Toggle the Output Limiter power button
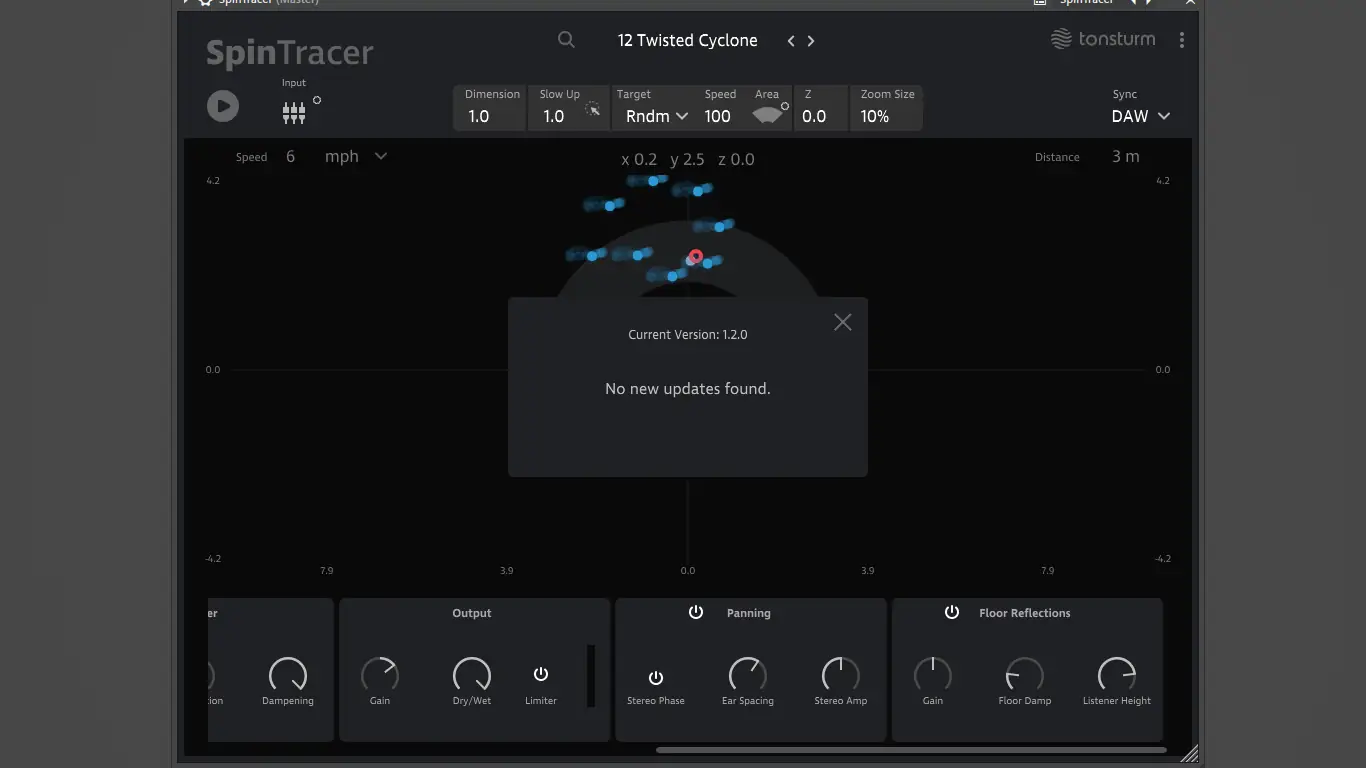Screen dimensions: 1366x768 click(x=541, y=674)
